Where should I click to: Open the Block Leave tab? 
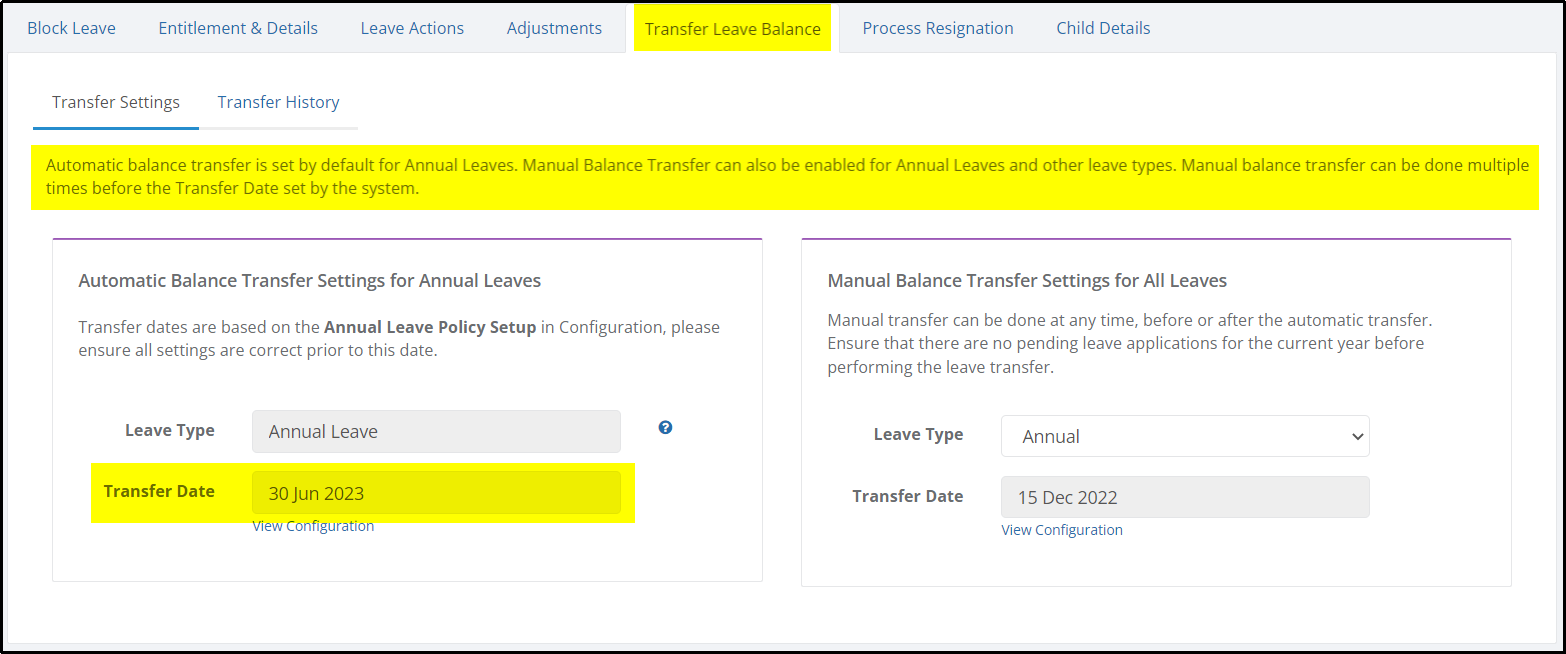[x=71, y=28]
